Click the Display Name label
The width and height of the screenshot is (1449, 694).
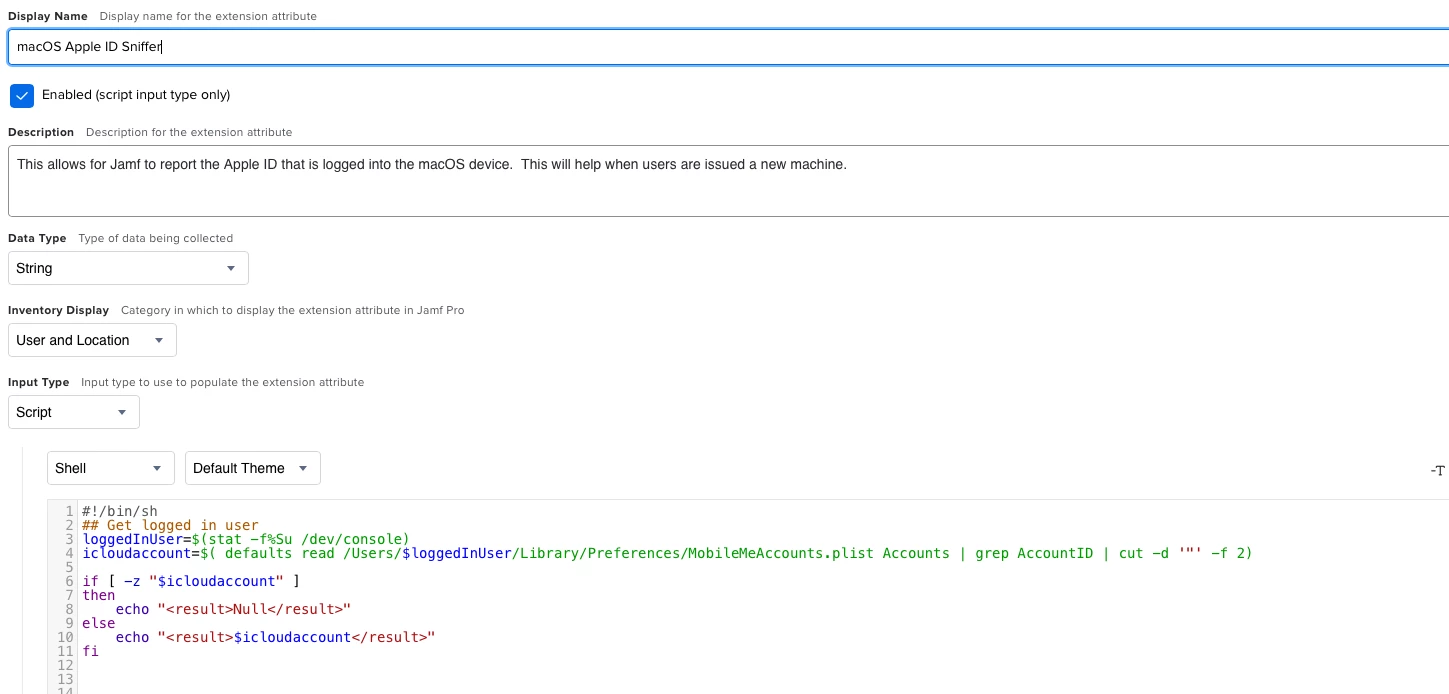(x=48, y=16)
